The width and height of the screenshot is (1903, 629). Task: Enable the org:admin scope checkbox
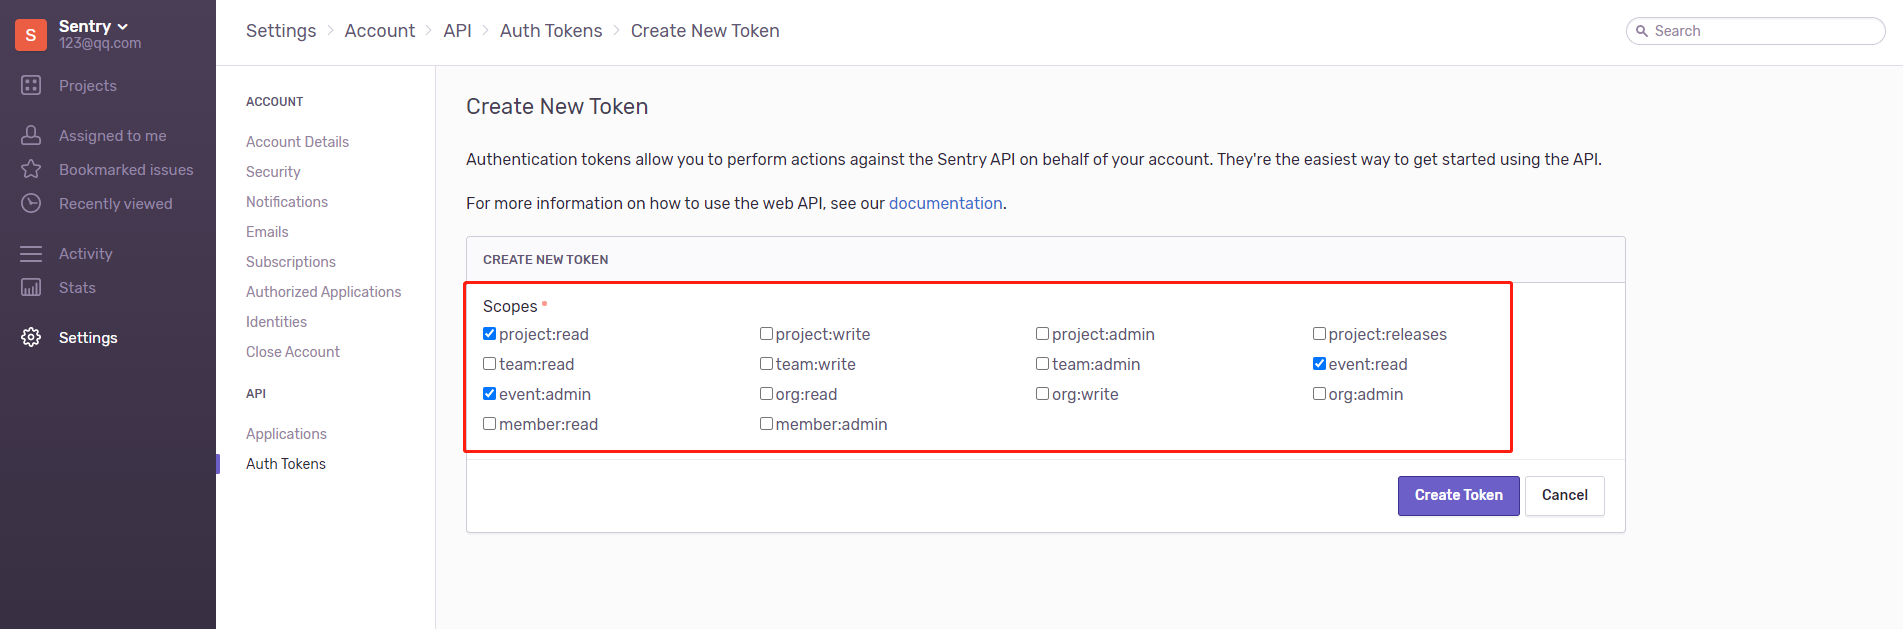coord(1319,394)
